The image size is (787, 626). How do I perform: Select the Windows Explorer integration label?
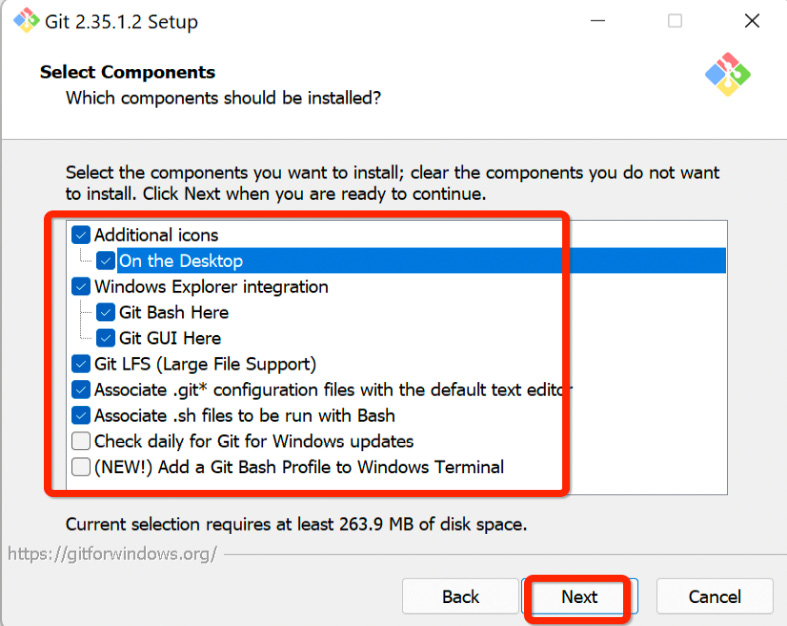coord(211,287)
